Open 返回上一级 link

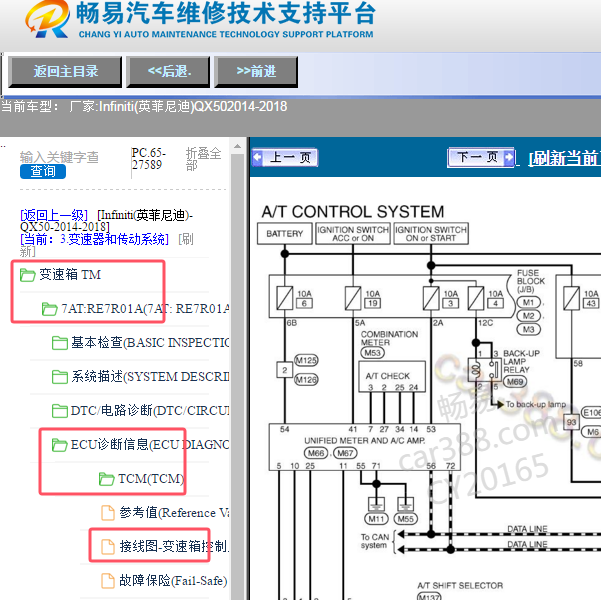click(x=54, y=215)
